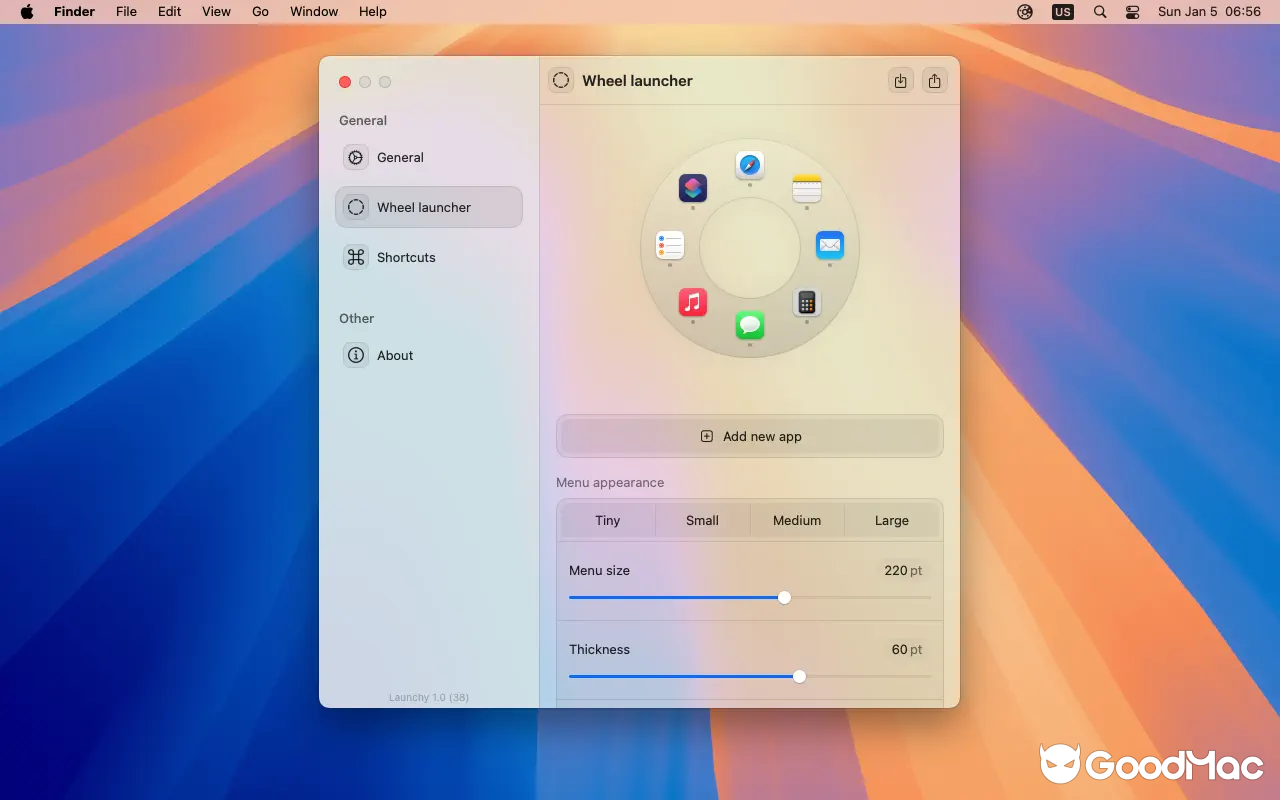Select the Calculator icon in the wheel

pos(807,302)
